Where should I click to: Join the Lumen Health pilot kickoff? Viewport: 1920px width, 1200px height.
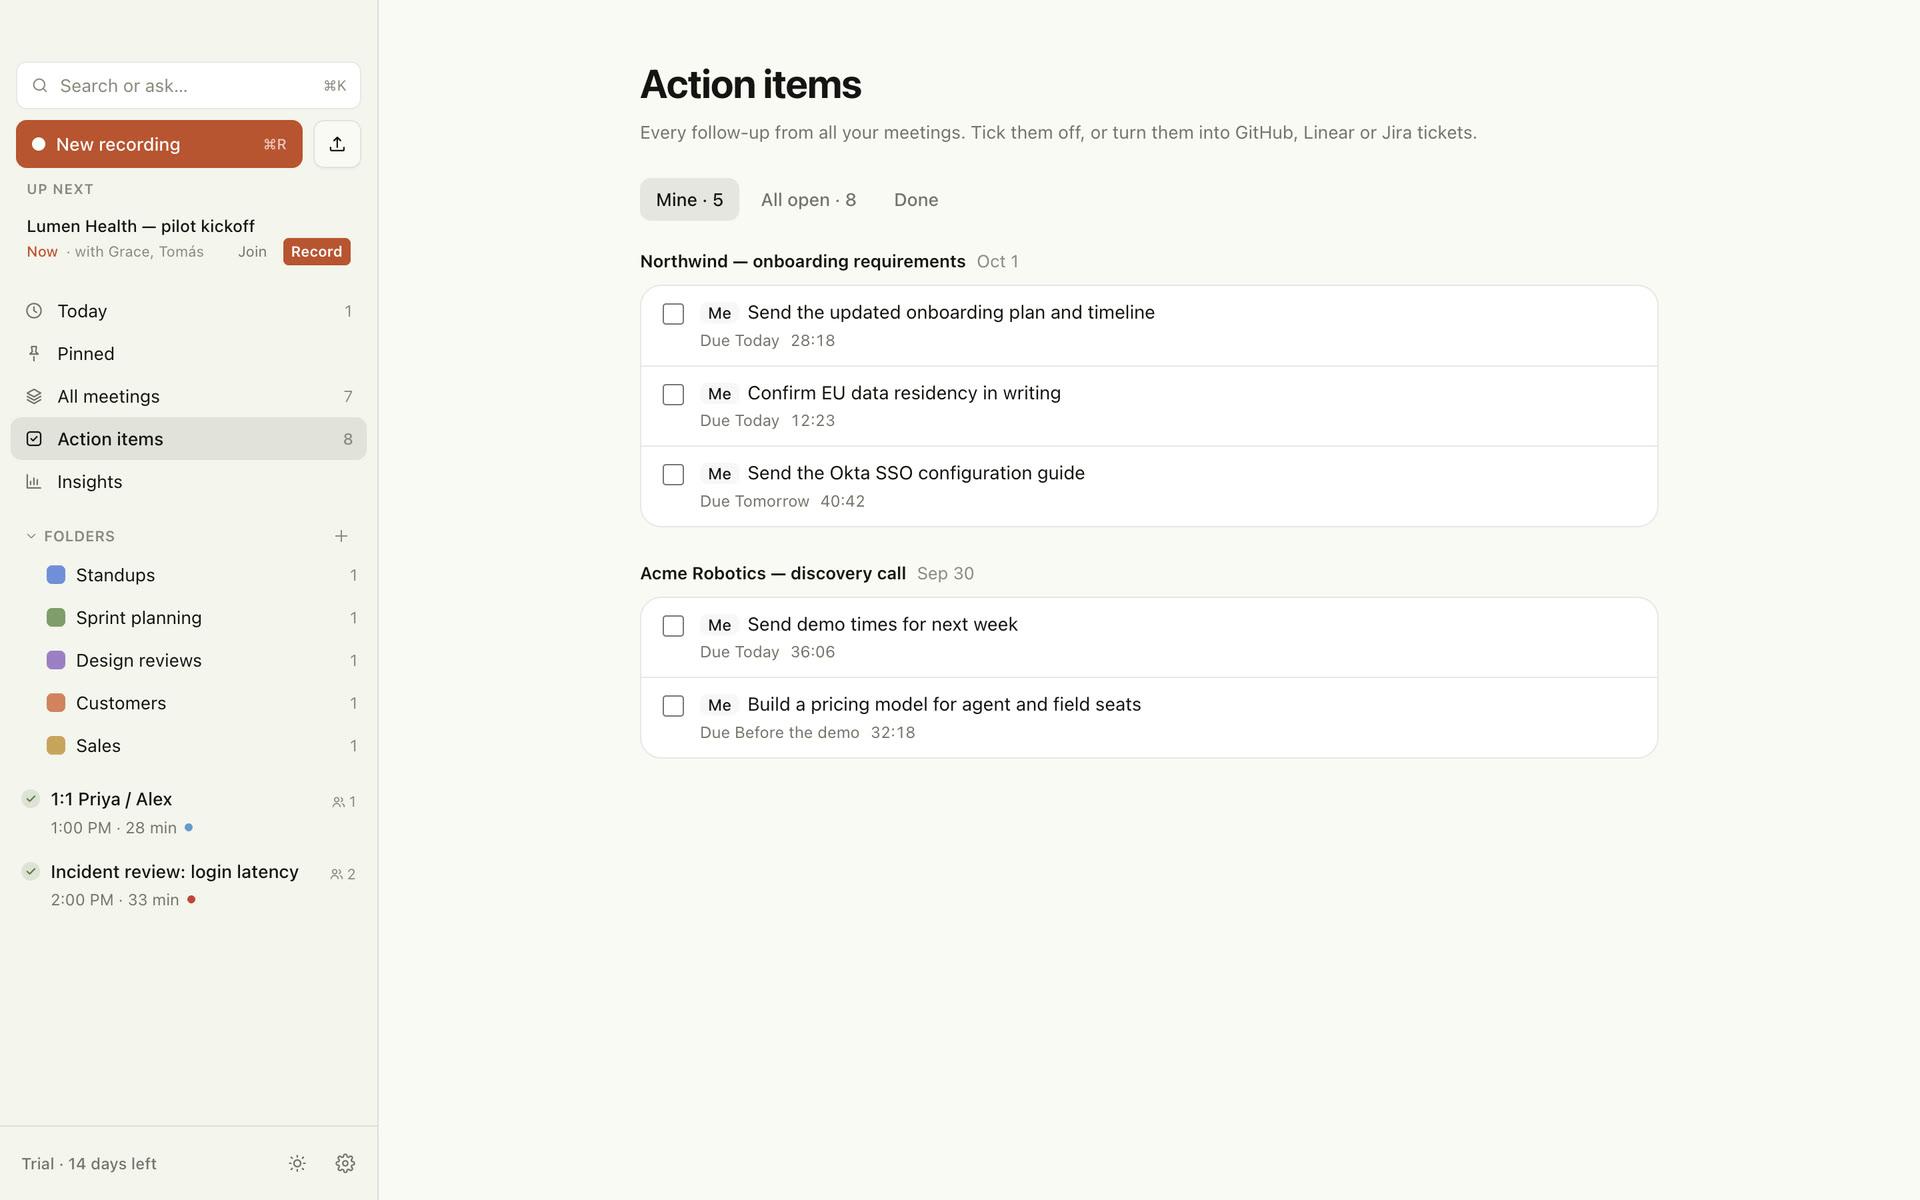click(252, 251)
